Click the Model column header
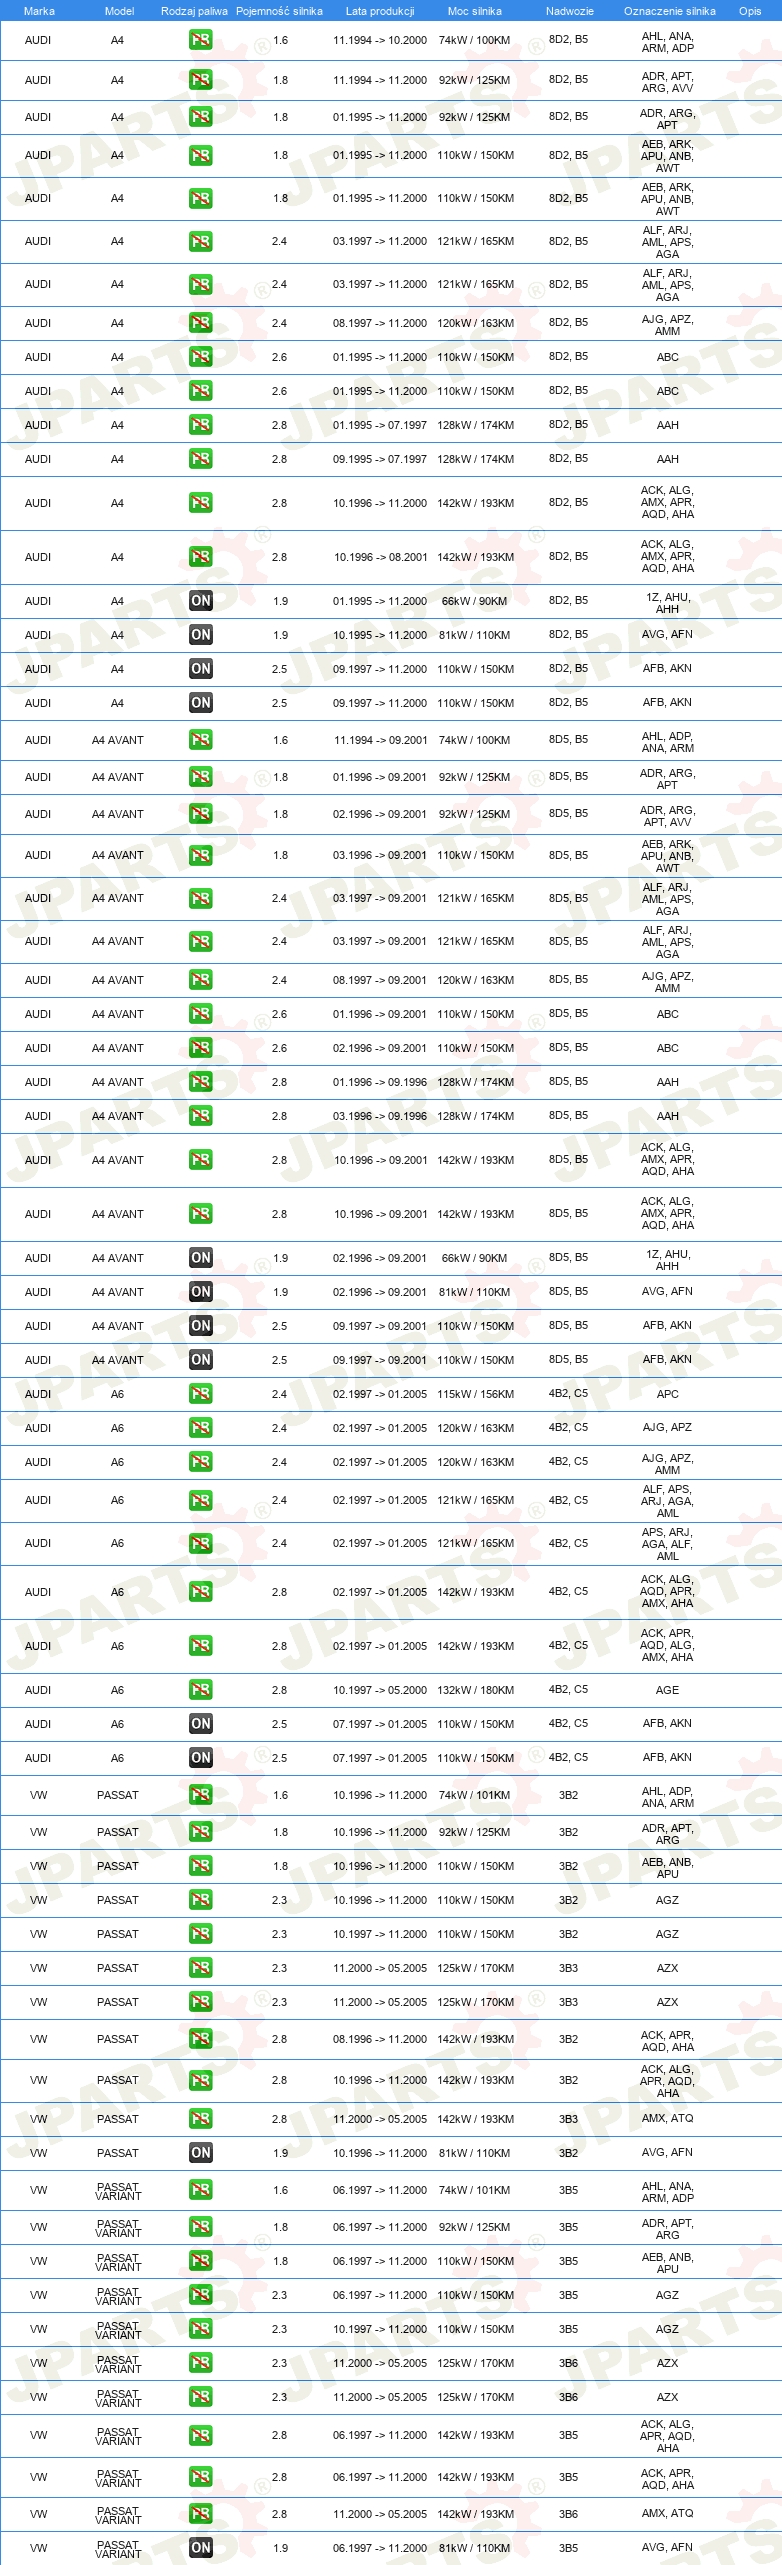This screenshot has width=782, height=2565. 119,11
